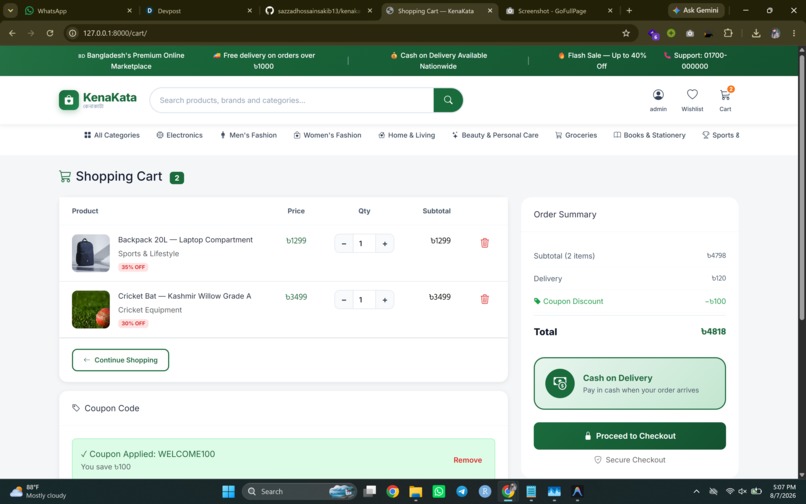Open Electronics category
The image size is (806, 504).
[x=179, y=135]
